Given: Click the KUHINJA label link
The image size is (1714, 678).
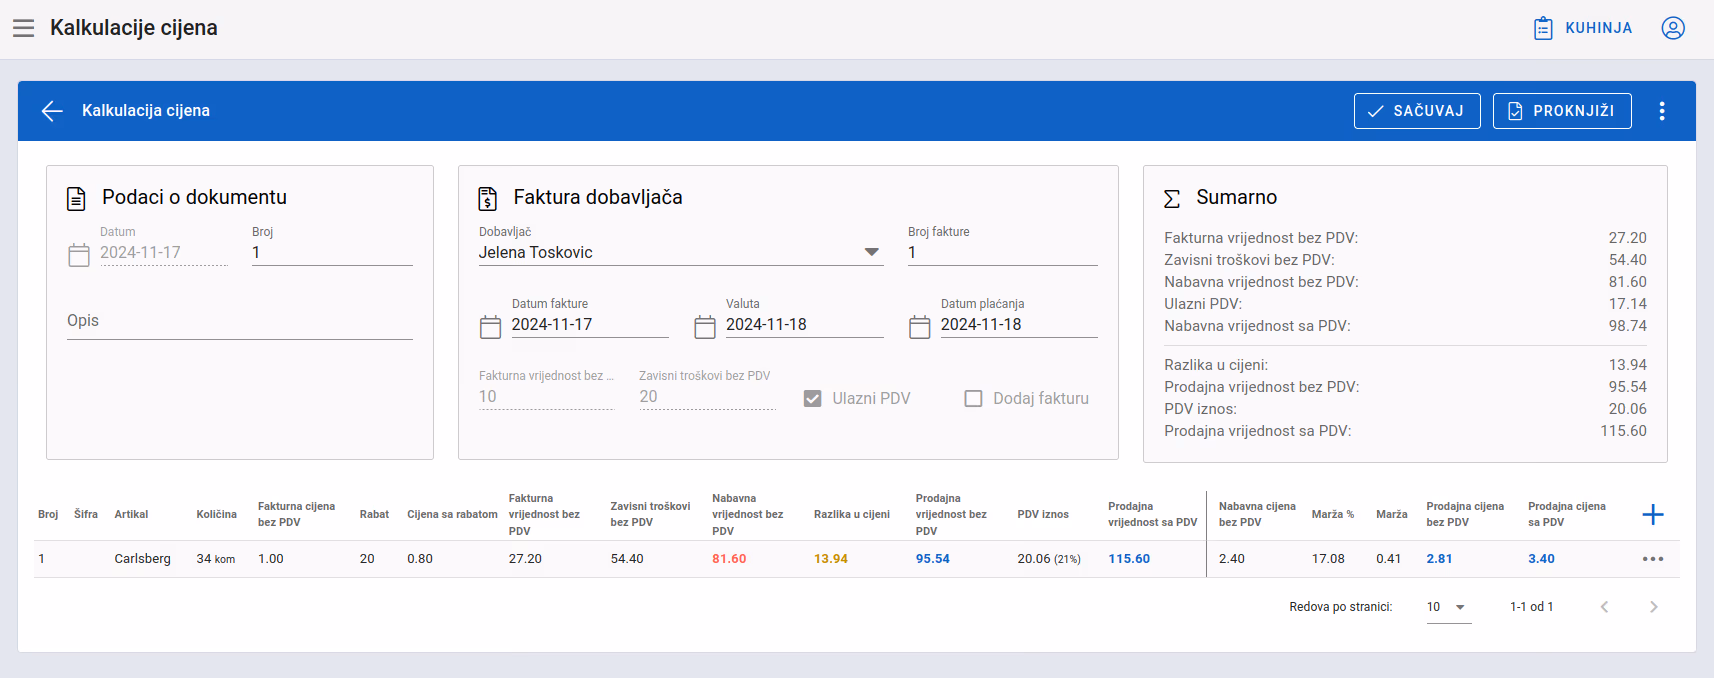Looking at the screenshot, I should point(1598,28).
